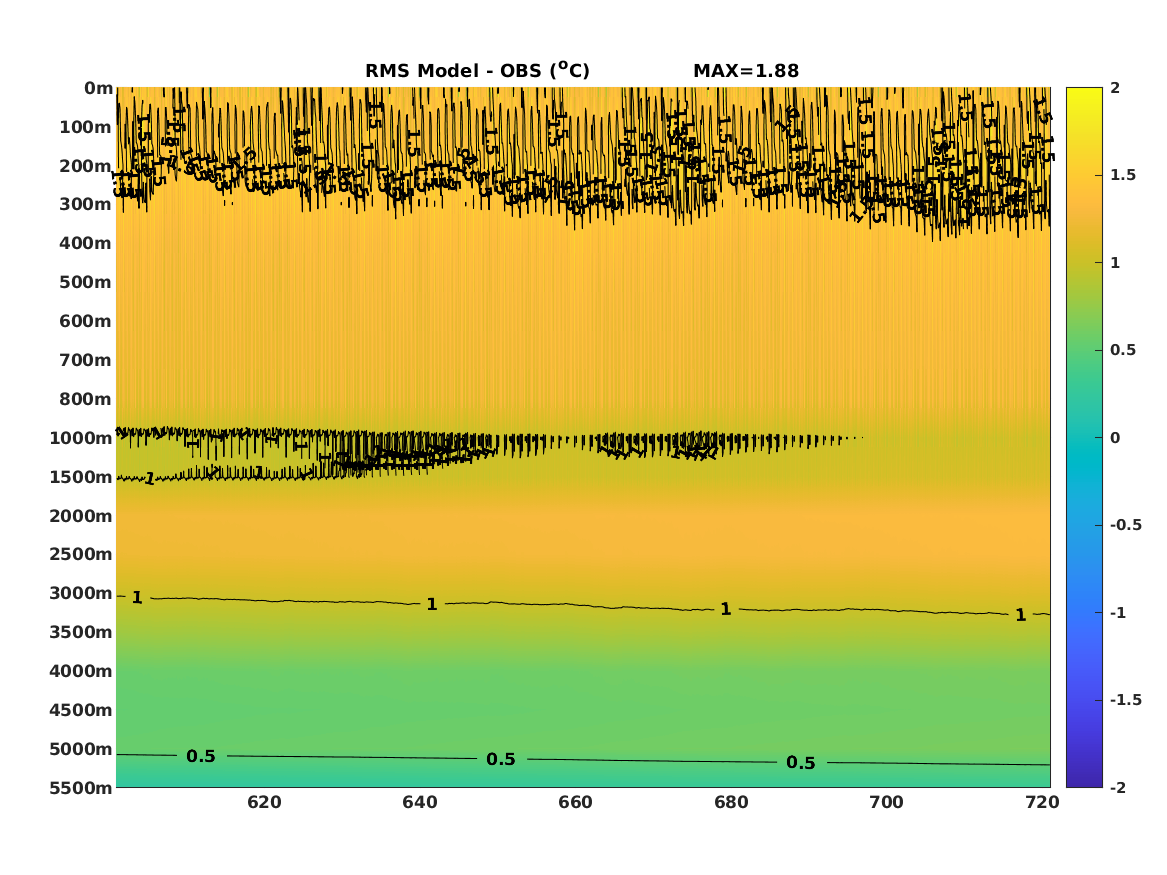Click the colorbar tick label '-1'

point(1118,612)
